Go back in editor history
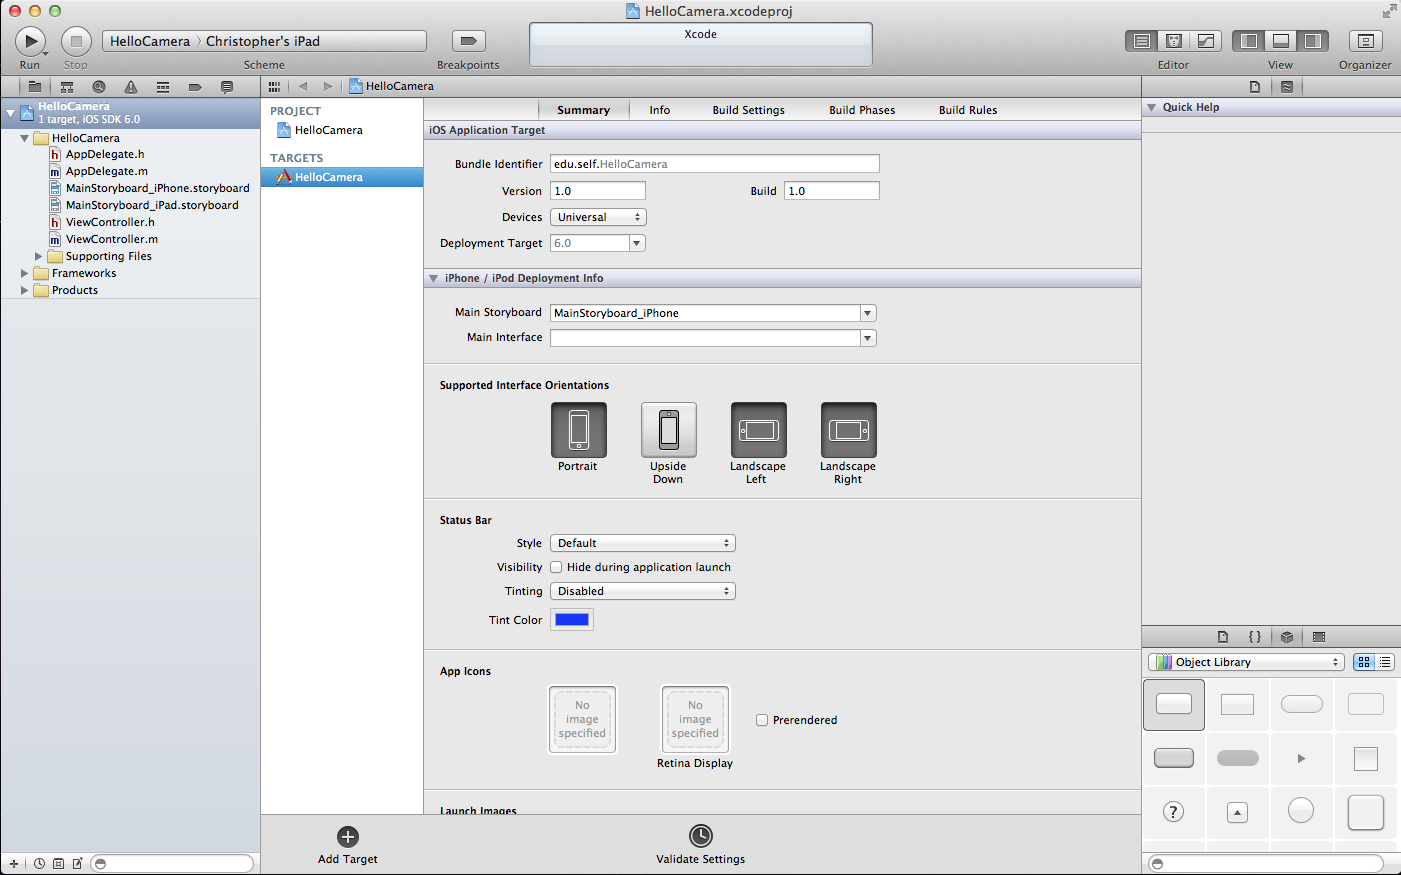 click(303, 86)
